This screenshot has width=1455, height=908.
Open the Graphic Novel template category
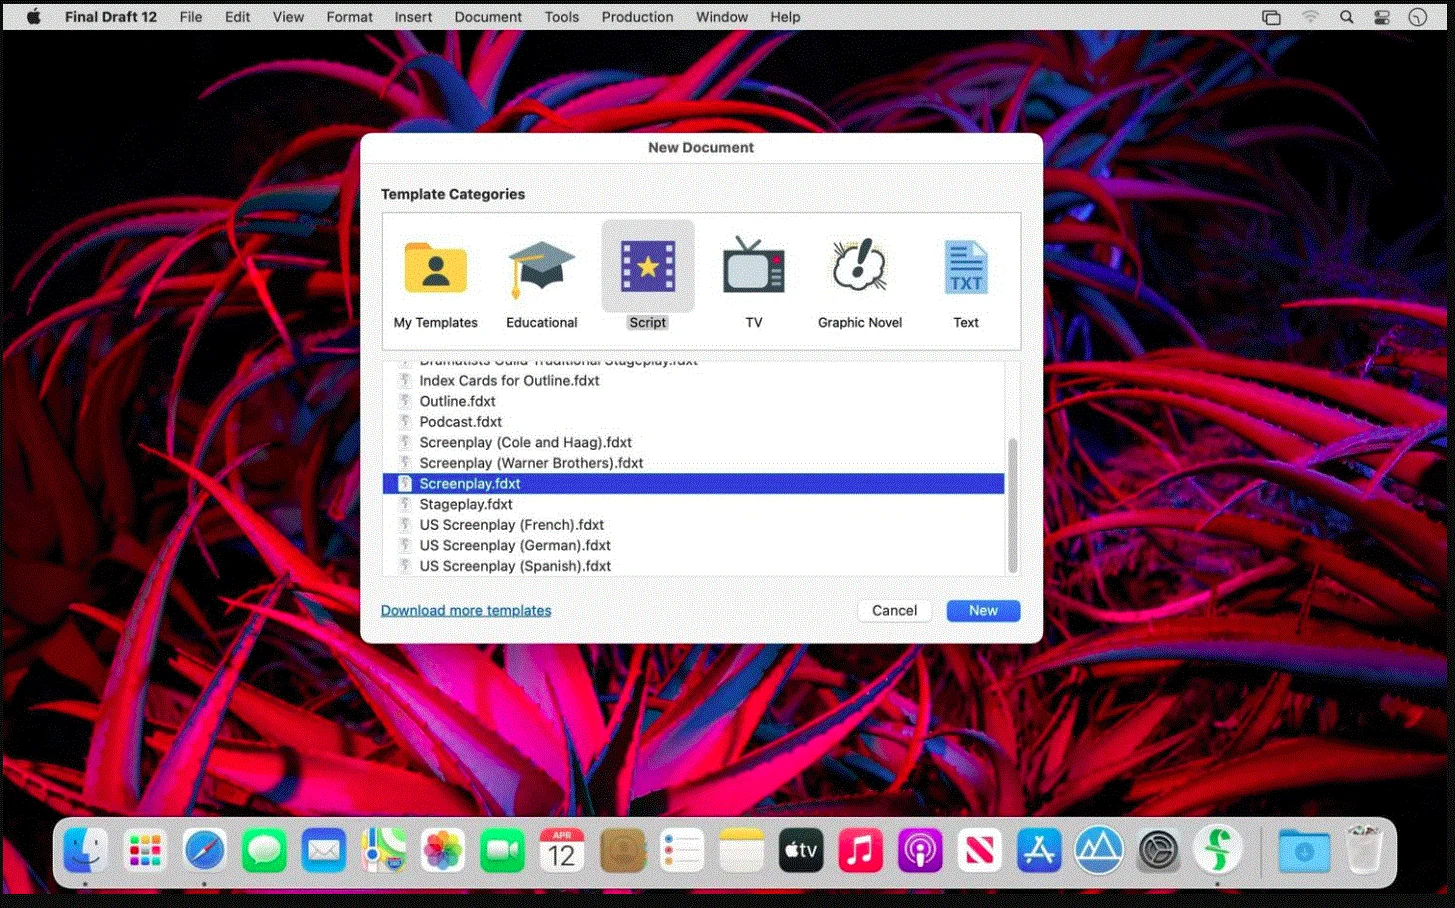pos(859,265)
